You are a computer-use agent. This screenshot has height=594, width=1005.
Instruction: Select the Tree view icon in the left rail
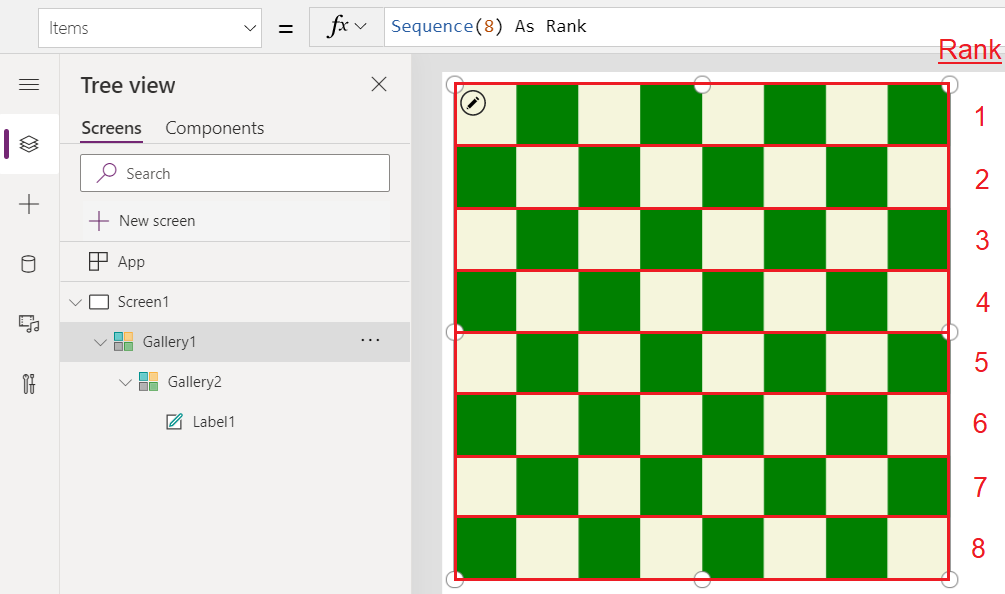(x=29, y=144)
